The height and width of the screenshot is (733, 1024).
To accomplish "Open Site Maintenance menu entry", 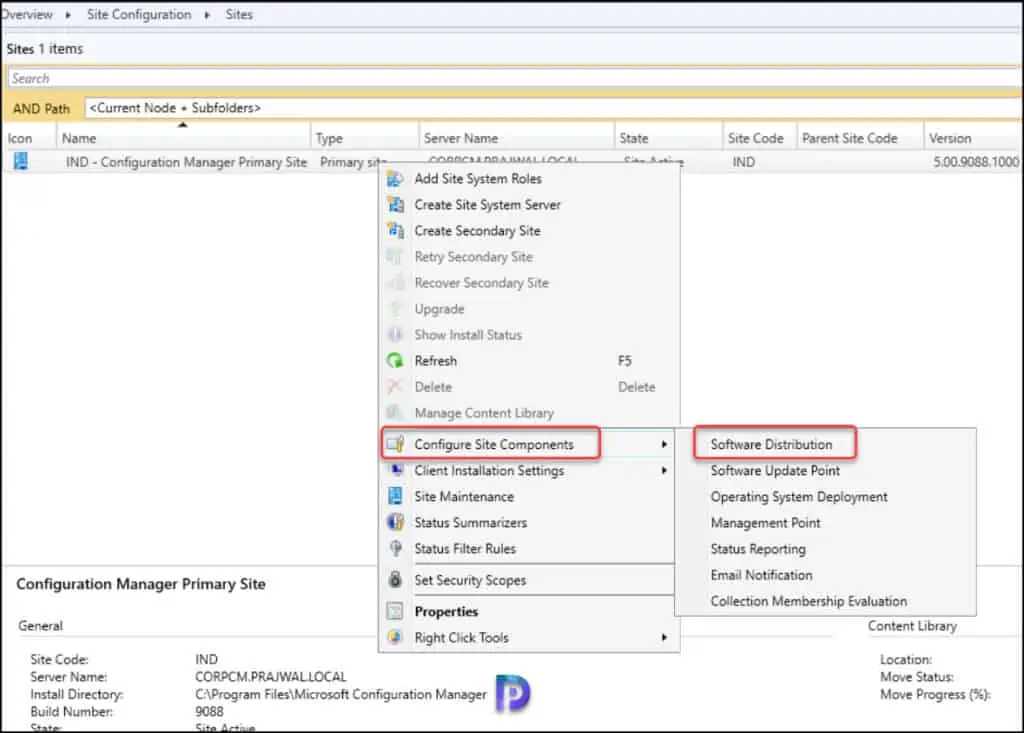I will [464, 497].
